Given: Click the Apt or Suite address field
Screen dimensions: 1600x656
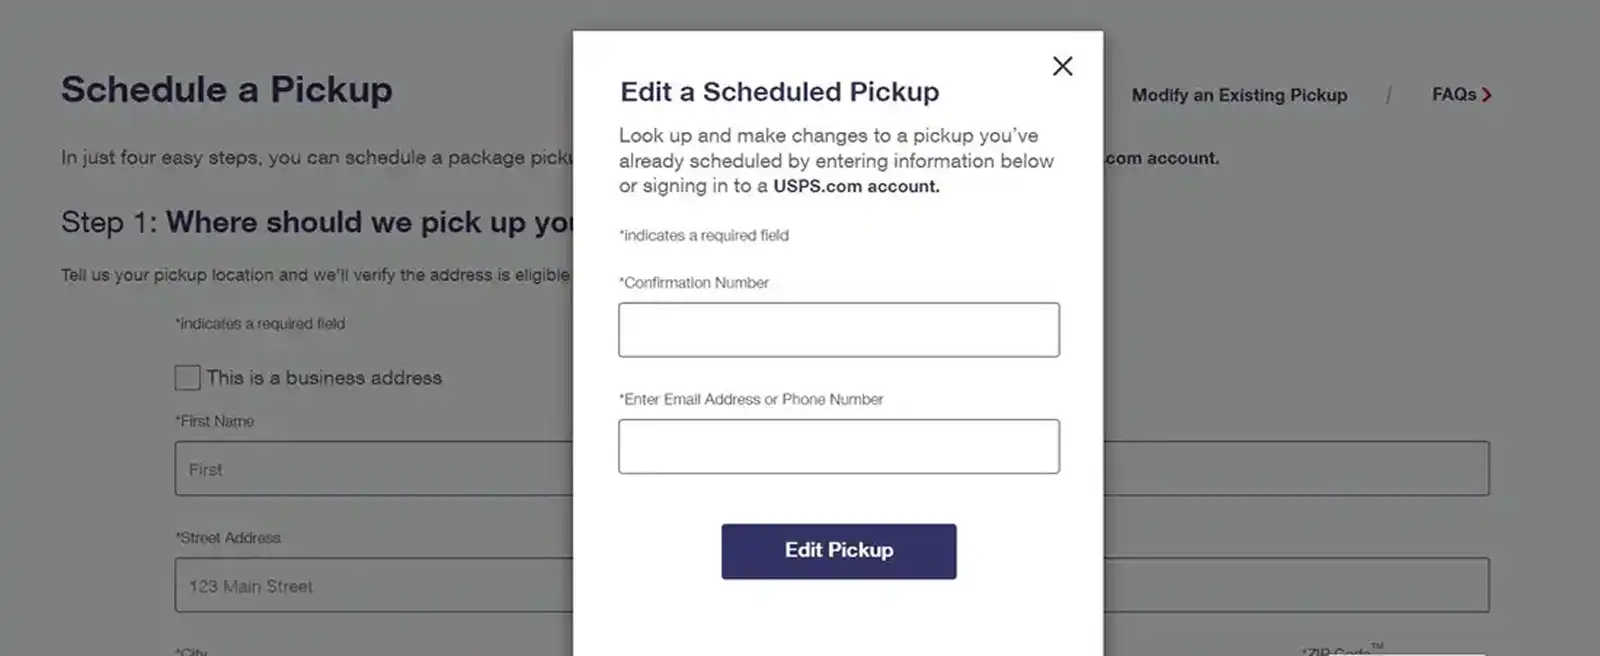Looking at the screenshot, I should (1300, 586).
